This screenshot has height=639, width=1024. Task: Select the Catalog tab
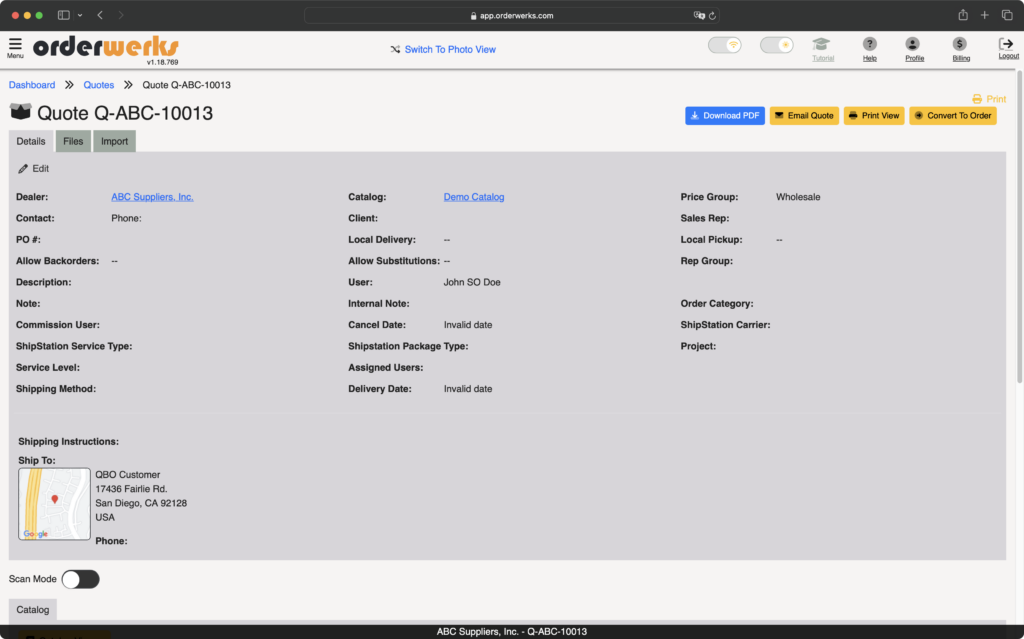pos(33,610)
